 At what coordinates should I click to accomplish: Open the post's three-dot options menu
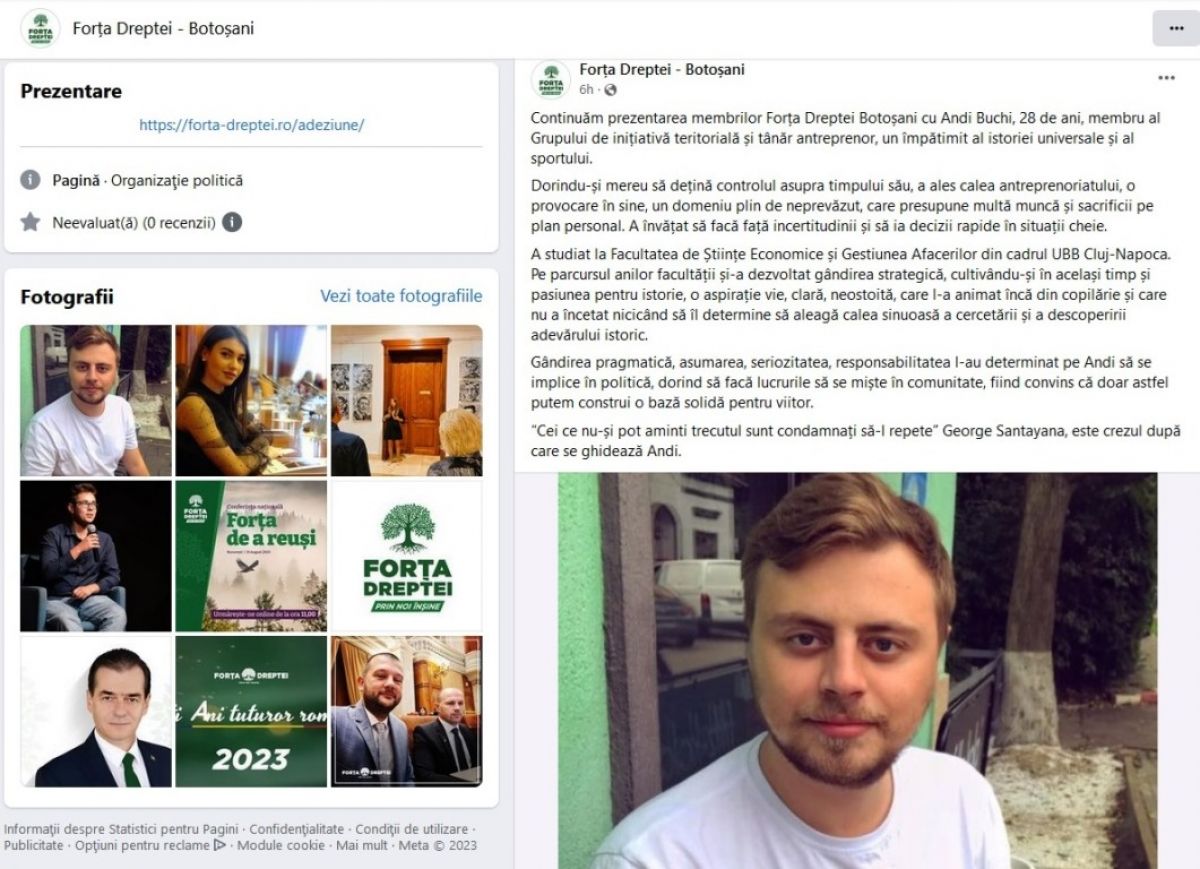(1166, 78)
